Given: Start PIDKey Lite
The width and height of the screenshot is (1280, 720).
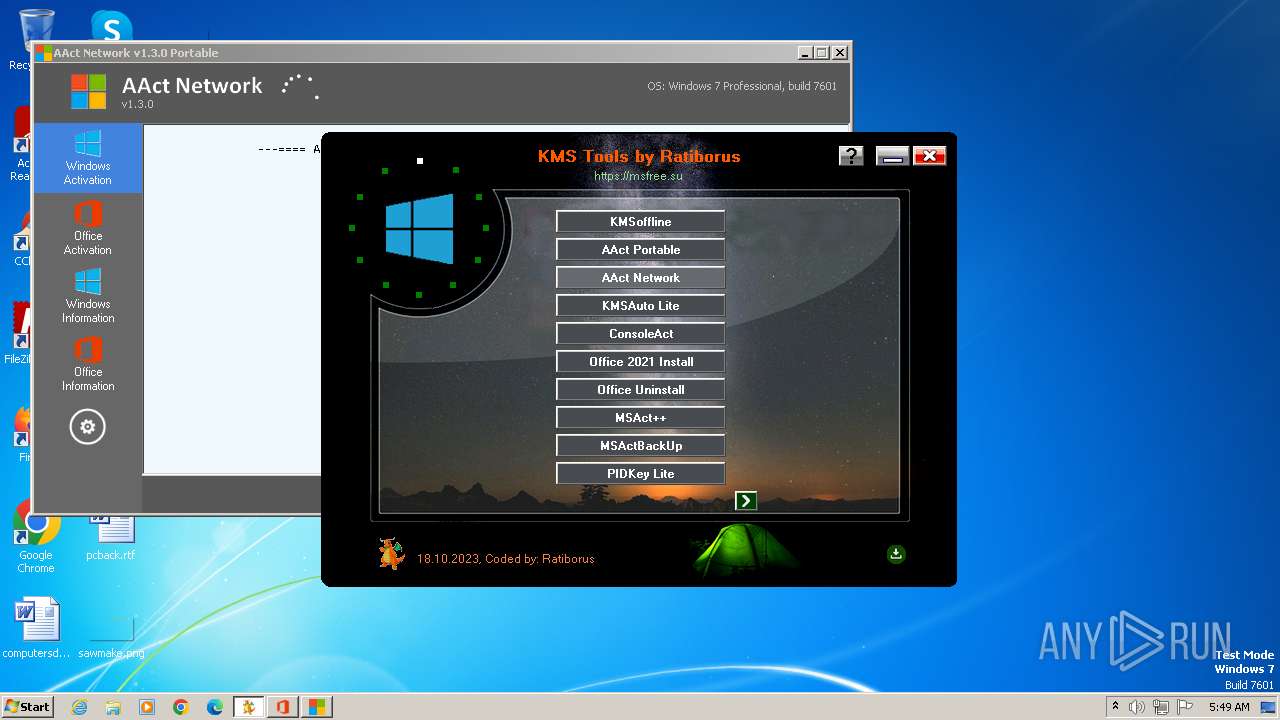Looking at the screenshot, I should (x=640, y=474).
